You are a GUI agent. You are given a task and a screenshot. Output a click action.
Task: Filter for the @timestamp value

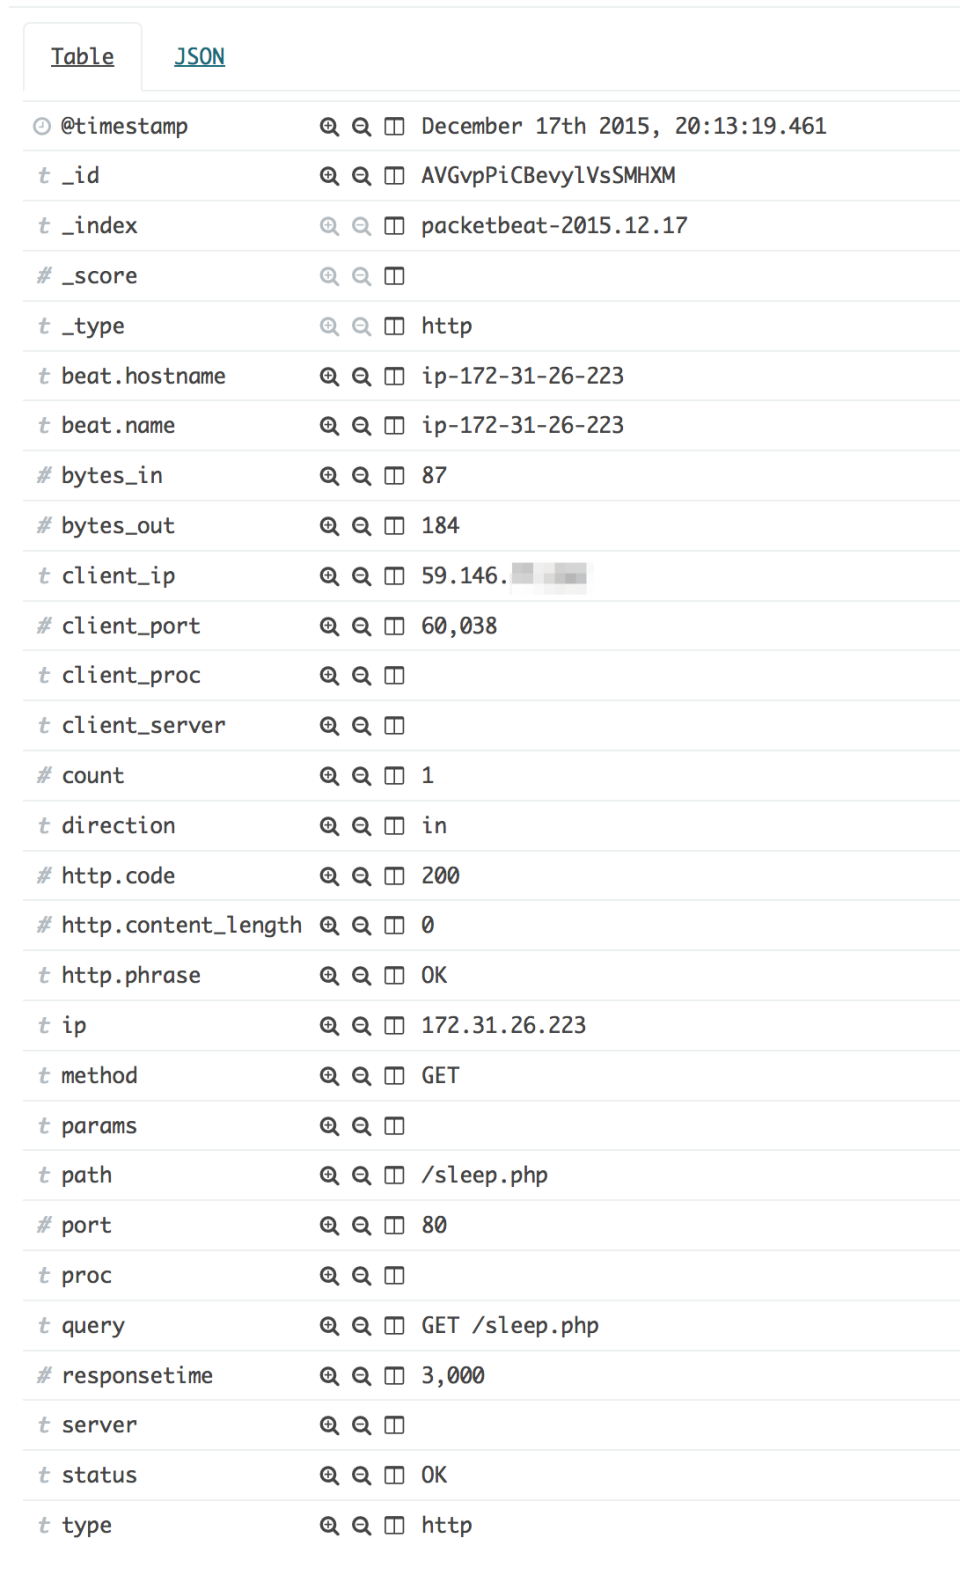(329, 126)
